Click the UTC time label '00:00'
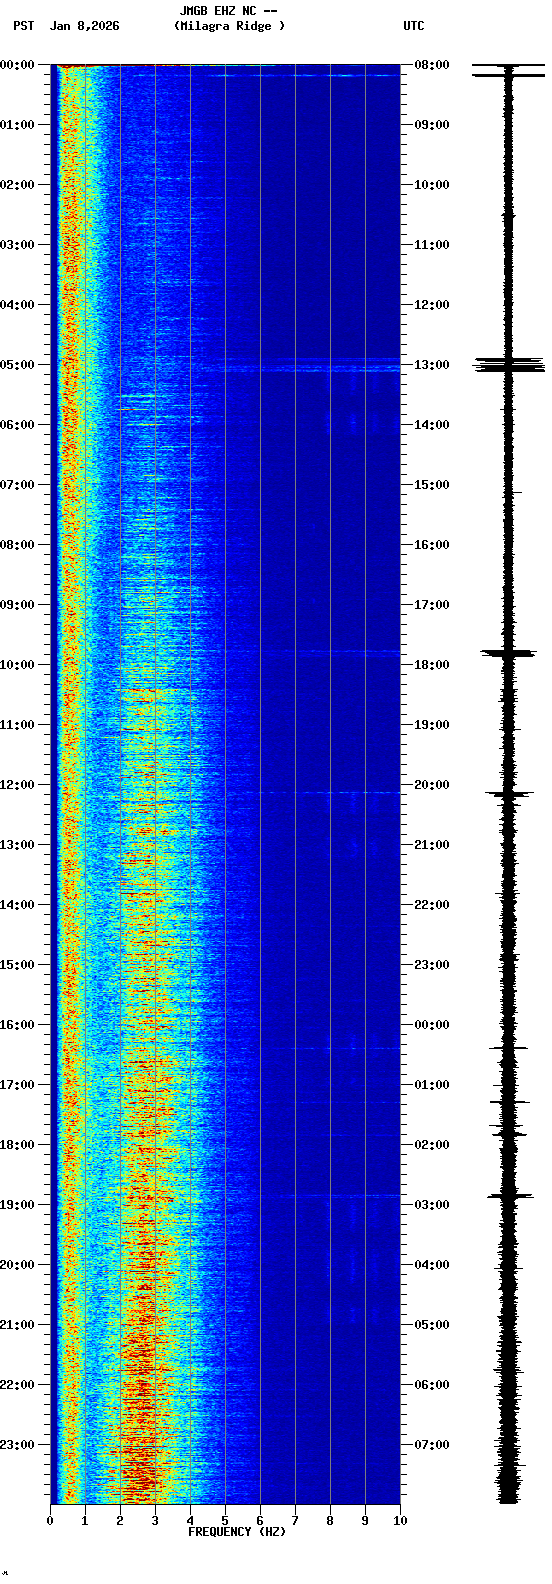This screenshot has height=1584, width=552. 432,1025
